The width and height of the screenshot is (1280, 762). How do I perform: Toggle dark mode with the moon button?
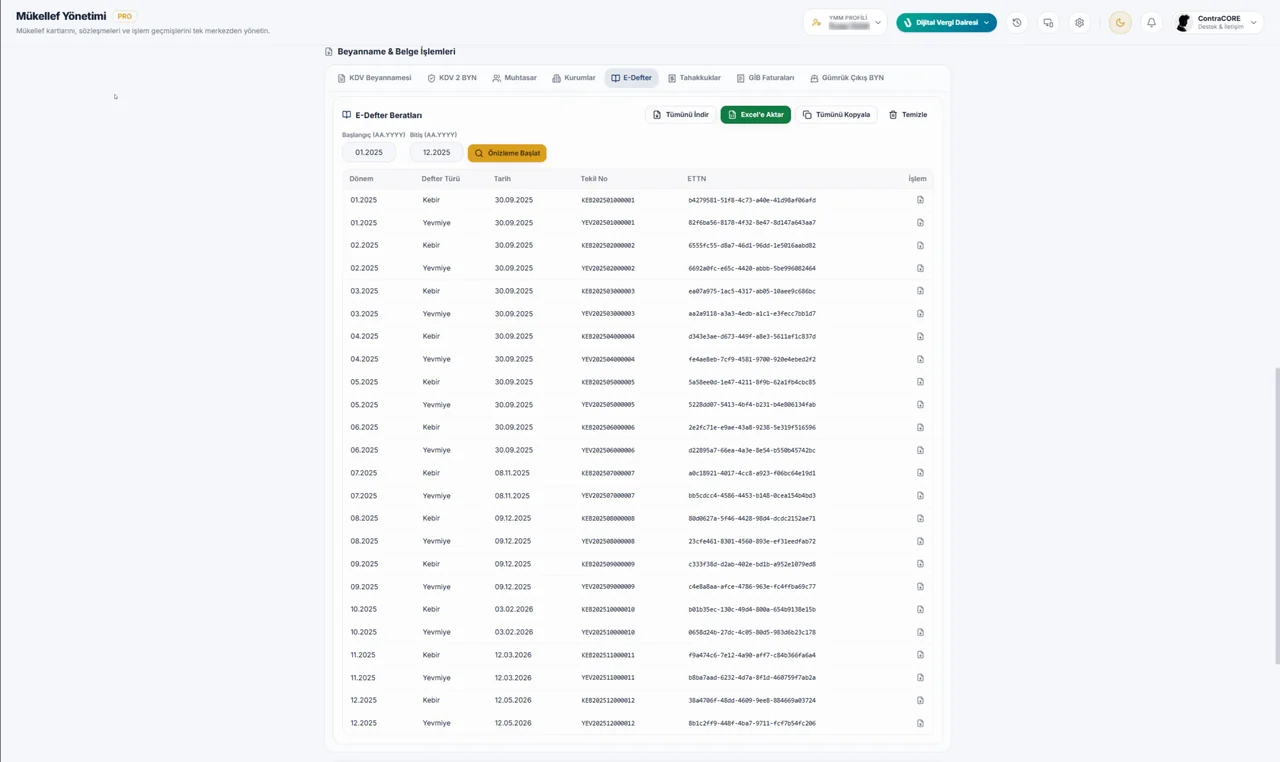click(x=1120, y=22)
